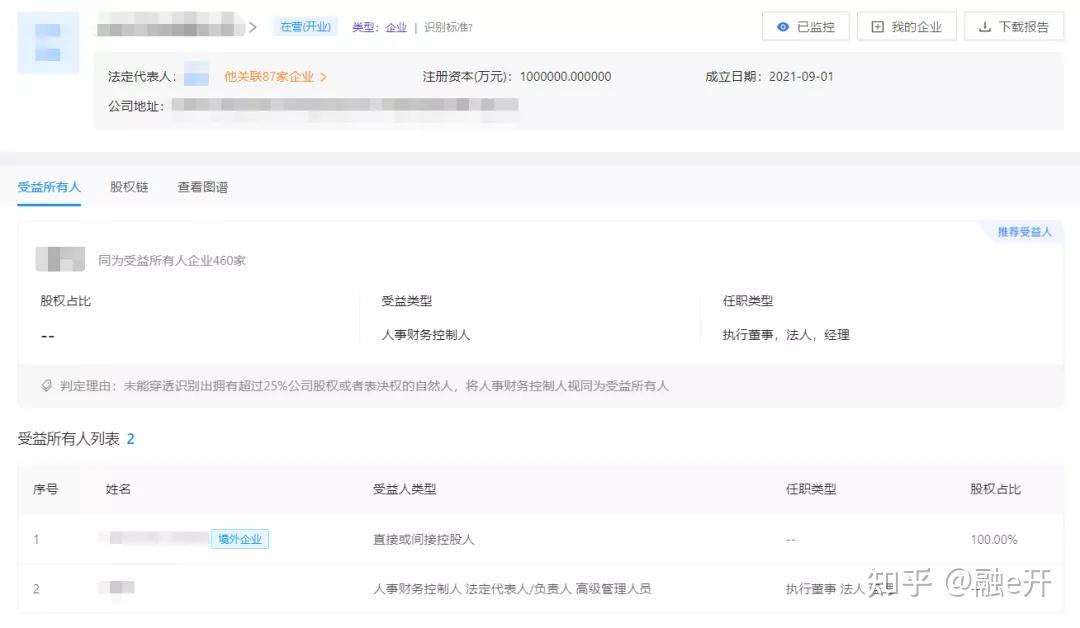Click 100.00% equity value in row 1
The height and width of the screenshot is (628, 1080).
coord(994,539)
